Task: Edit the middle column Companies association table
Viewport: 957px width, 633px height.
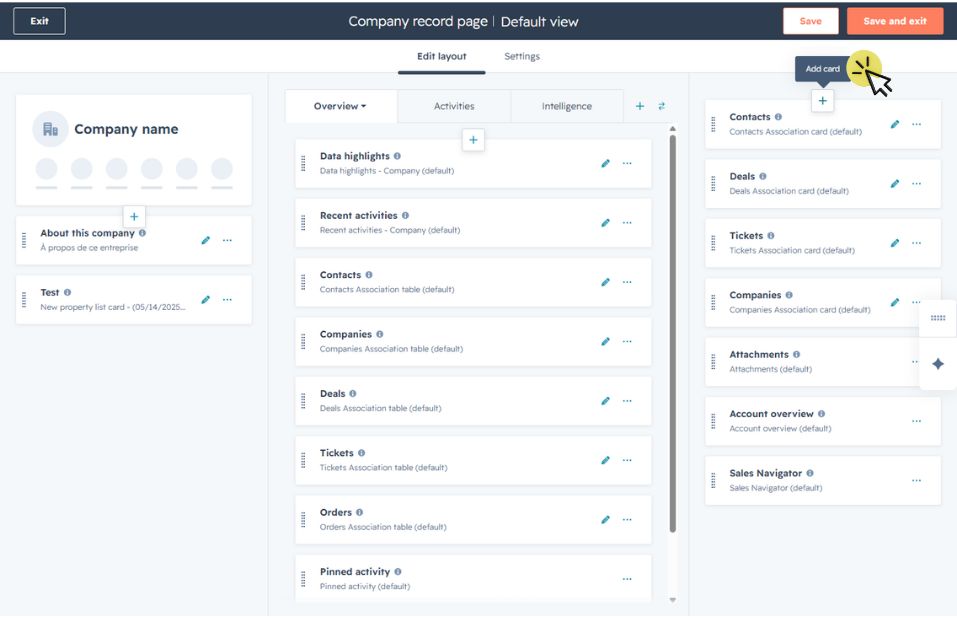Action: [x=605, y=341]
